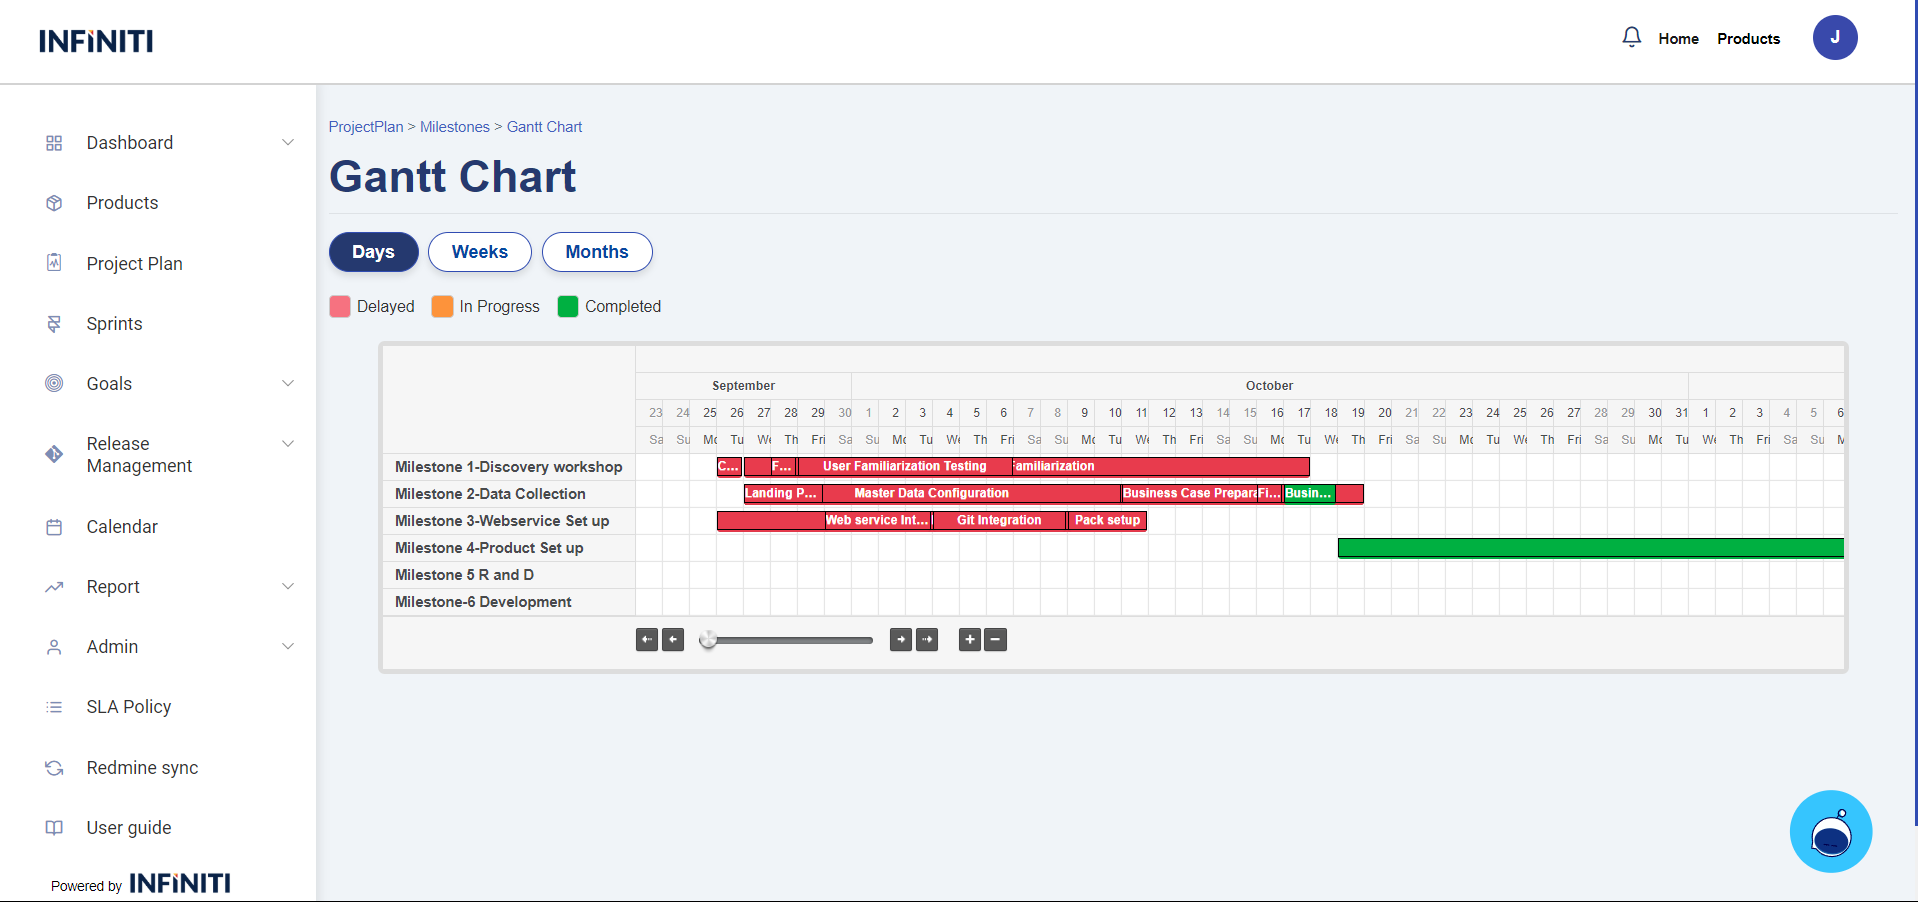Switch Gantt view to Months
1918x902 pixels.
[x=596, y=252]
